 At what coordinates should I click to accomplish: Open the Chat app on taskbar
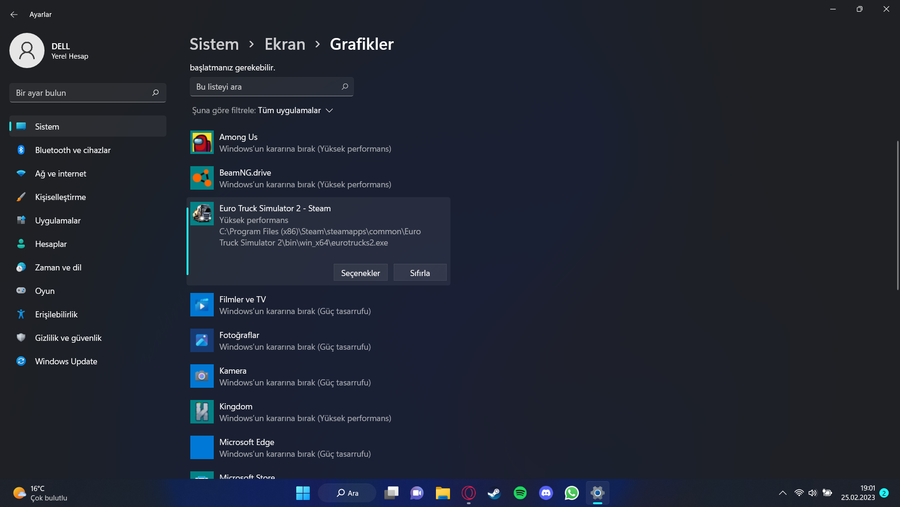tap(417, 493)
